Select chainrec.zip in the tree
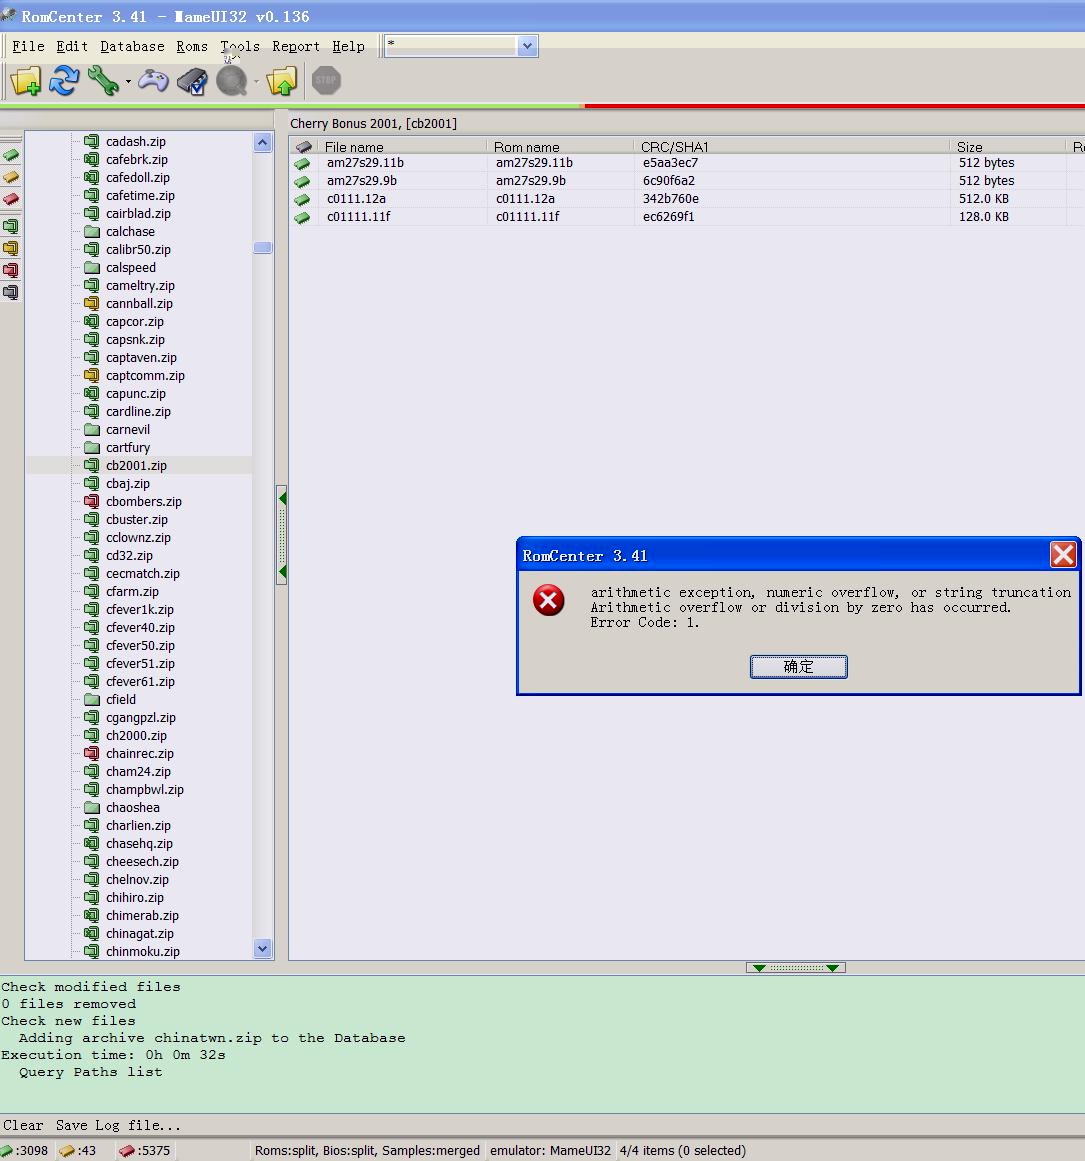This screenshot has width=1085, height=1161. point(140,753)
